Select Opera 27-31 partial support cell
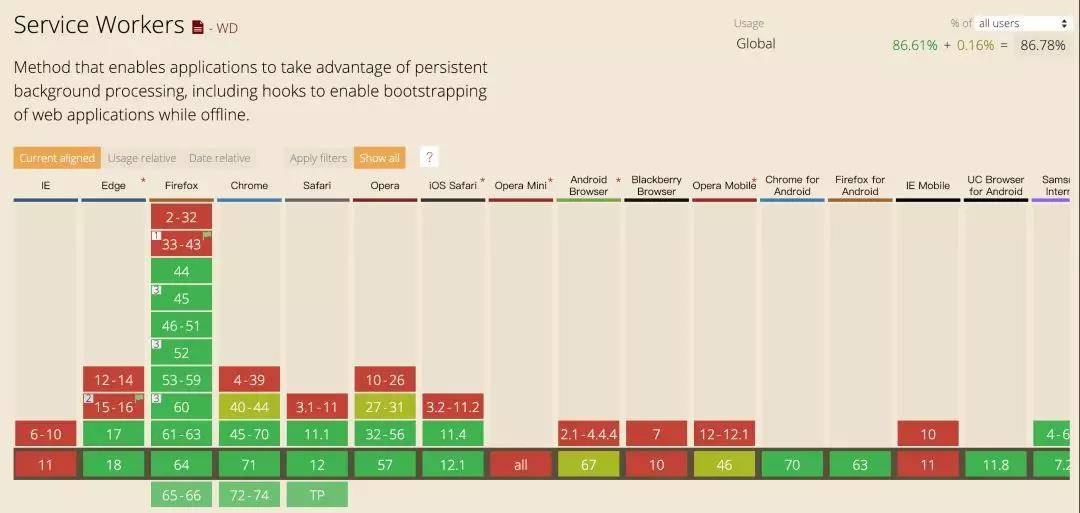The width and height of the screenshot is (1080, 513). (385, 407)
